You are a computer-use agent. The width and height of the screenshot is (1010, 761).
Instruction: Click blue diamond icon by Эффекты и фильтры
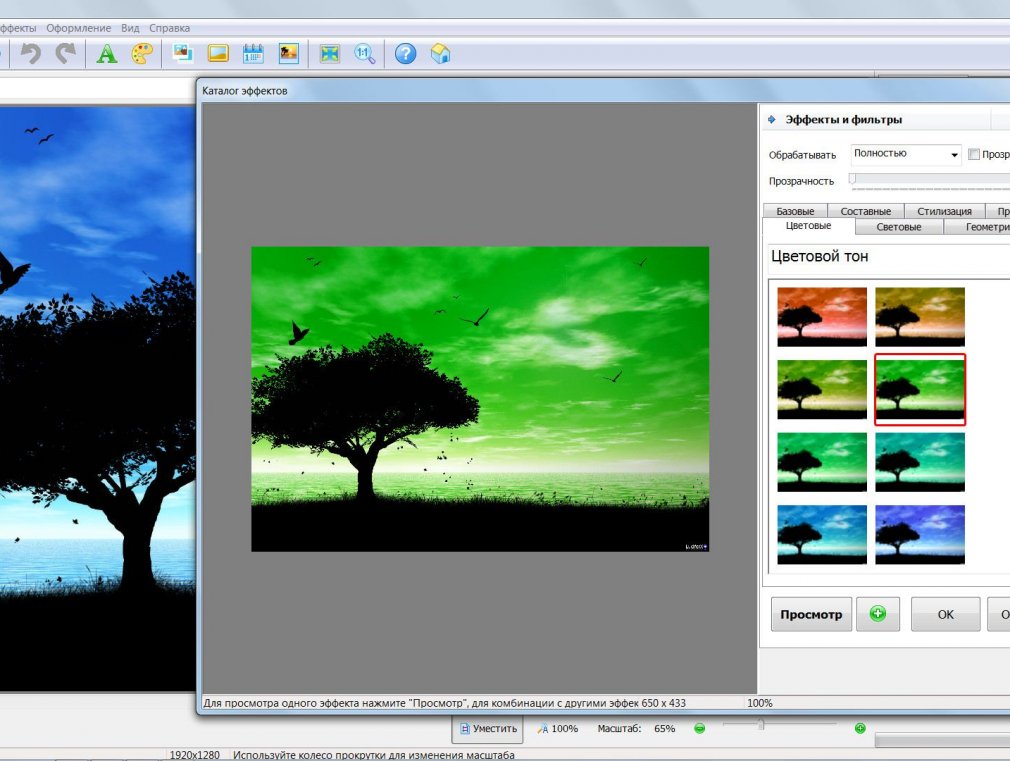tap(772, 119)
